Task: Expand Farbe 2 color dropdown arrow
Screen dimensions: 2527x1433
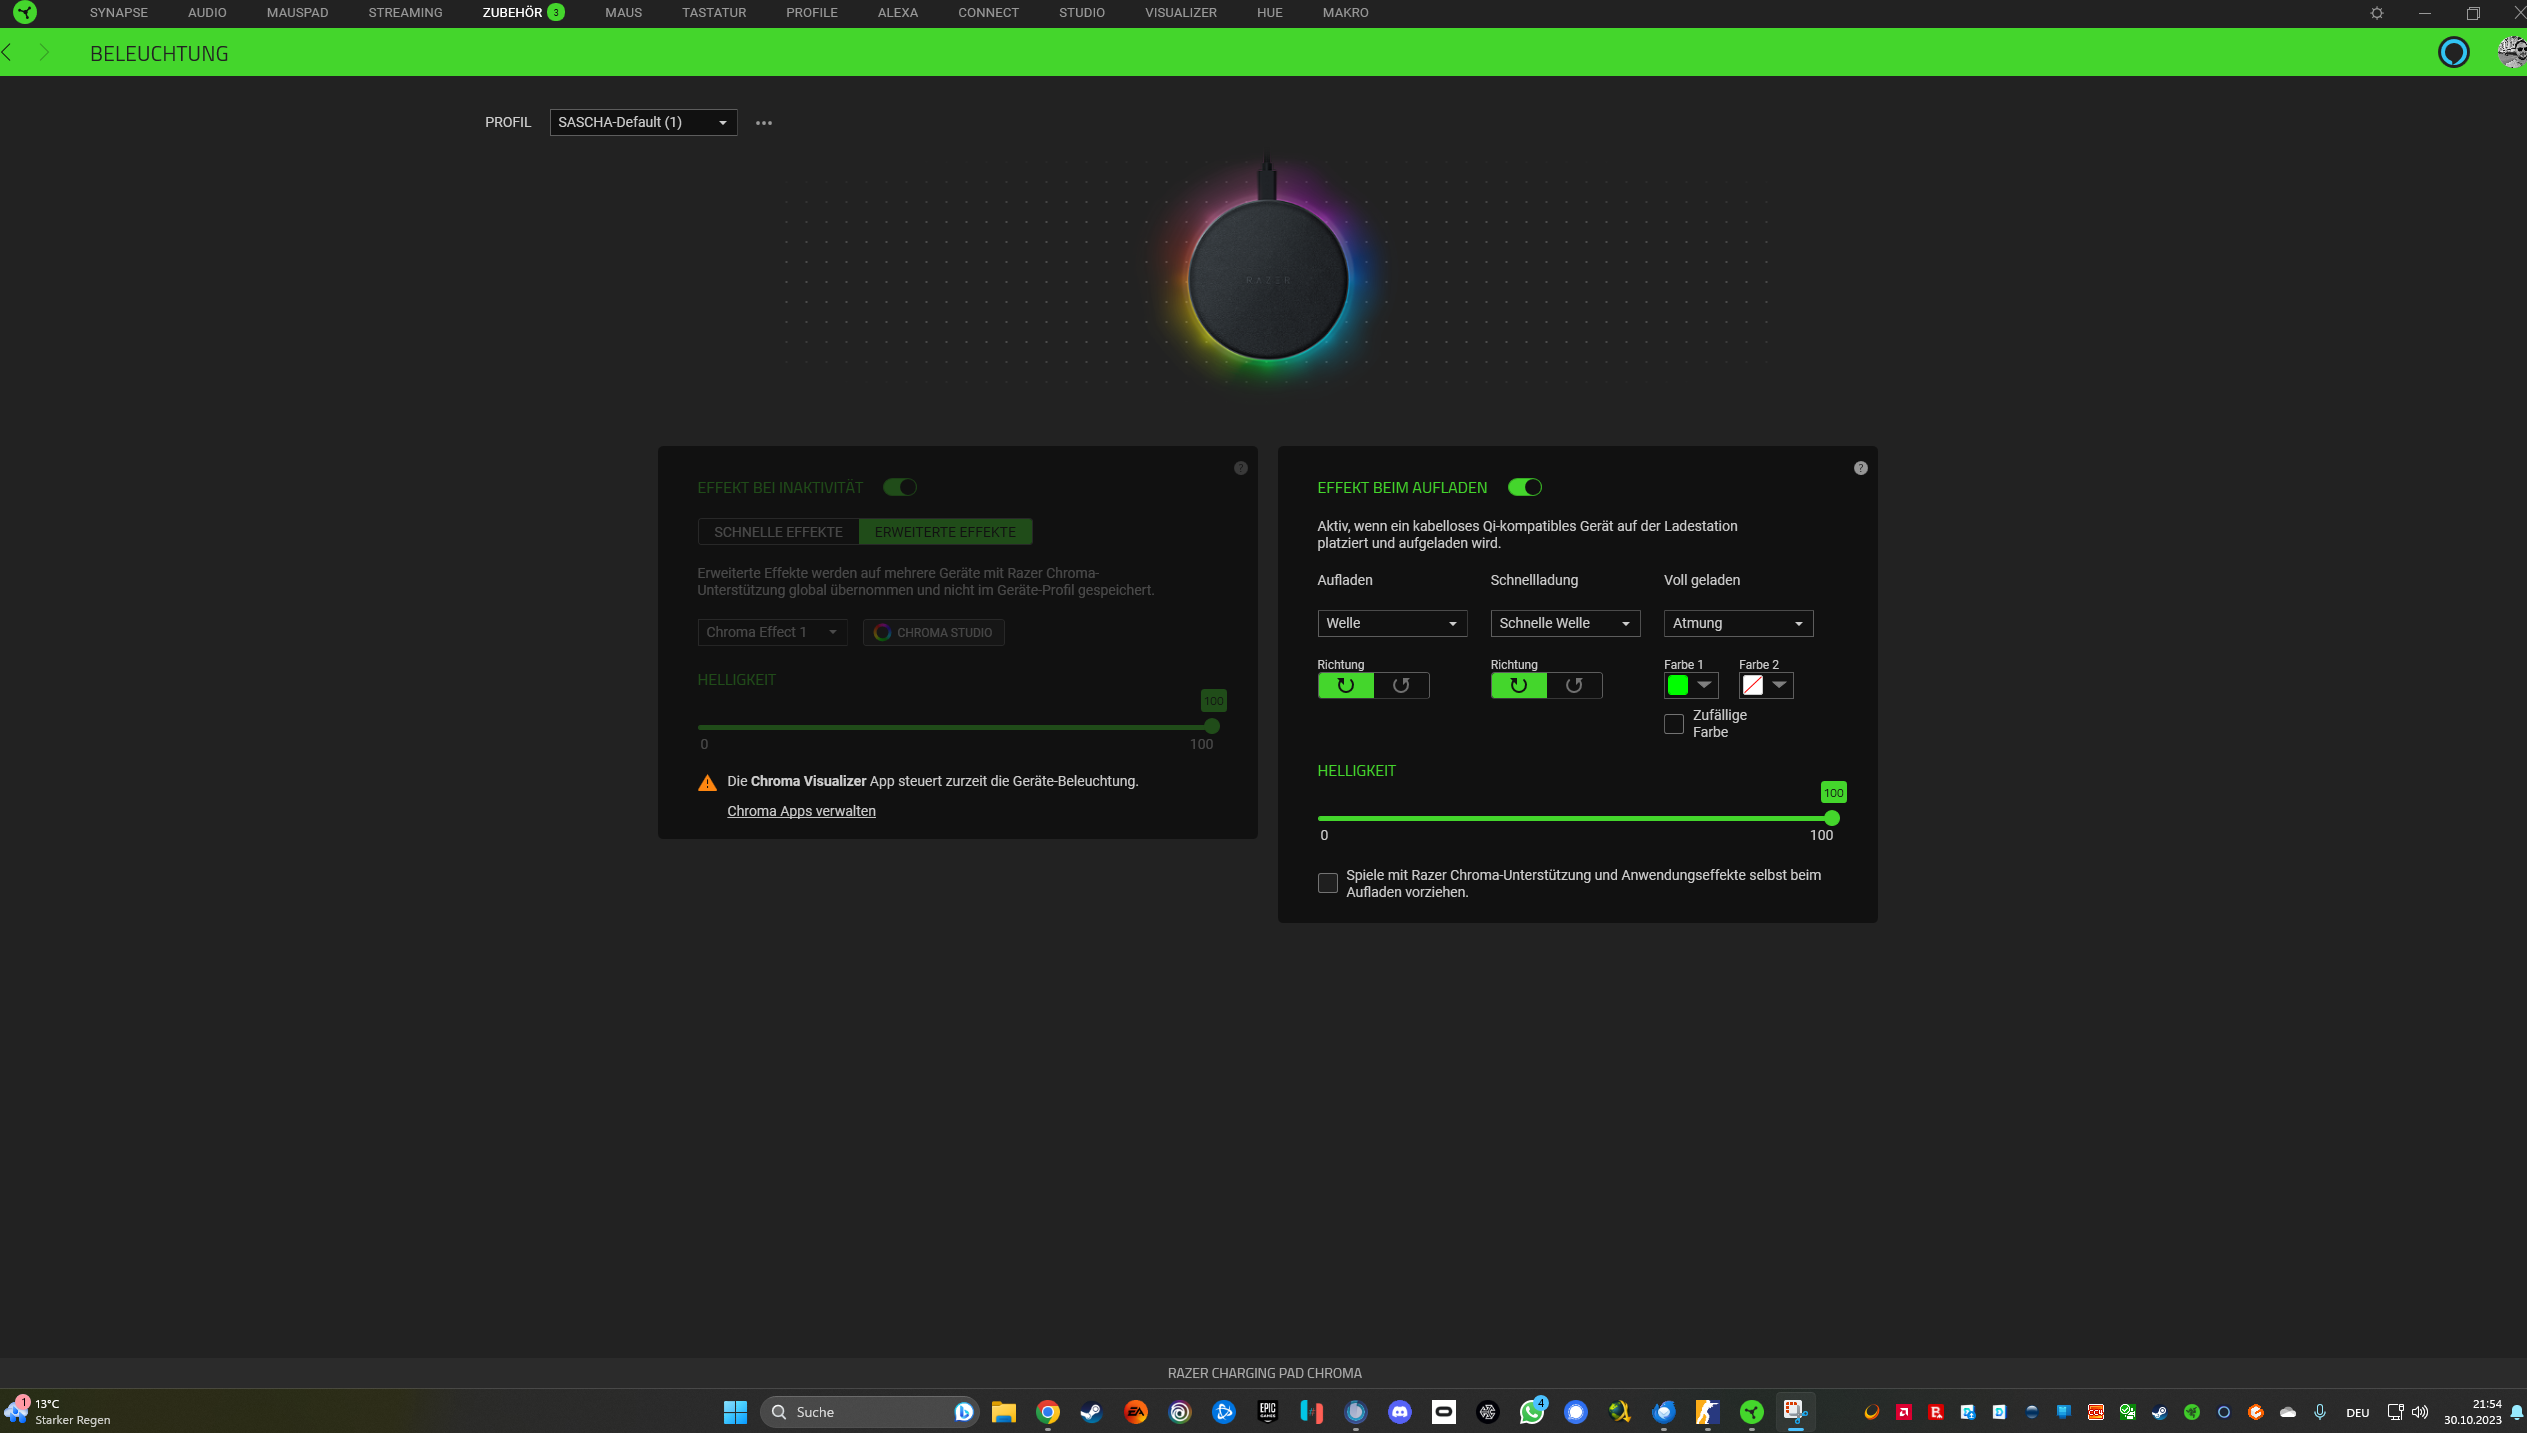Action: point(1779,685)
